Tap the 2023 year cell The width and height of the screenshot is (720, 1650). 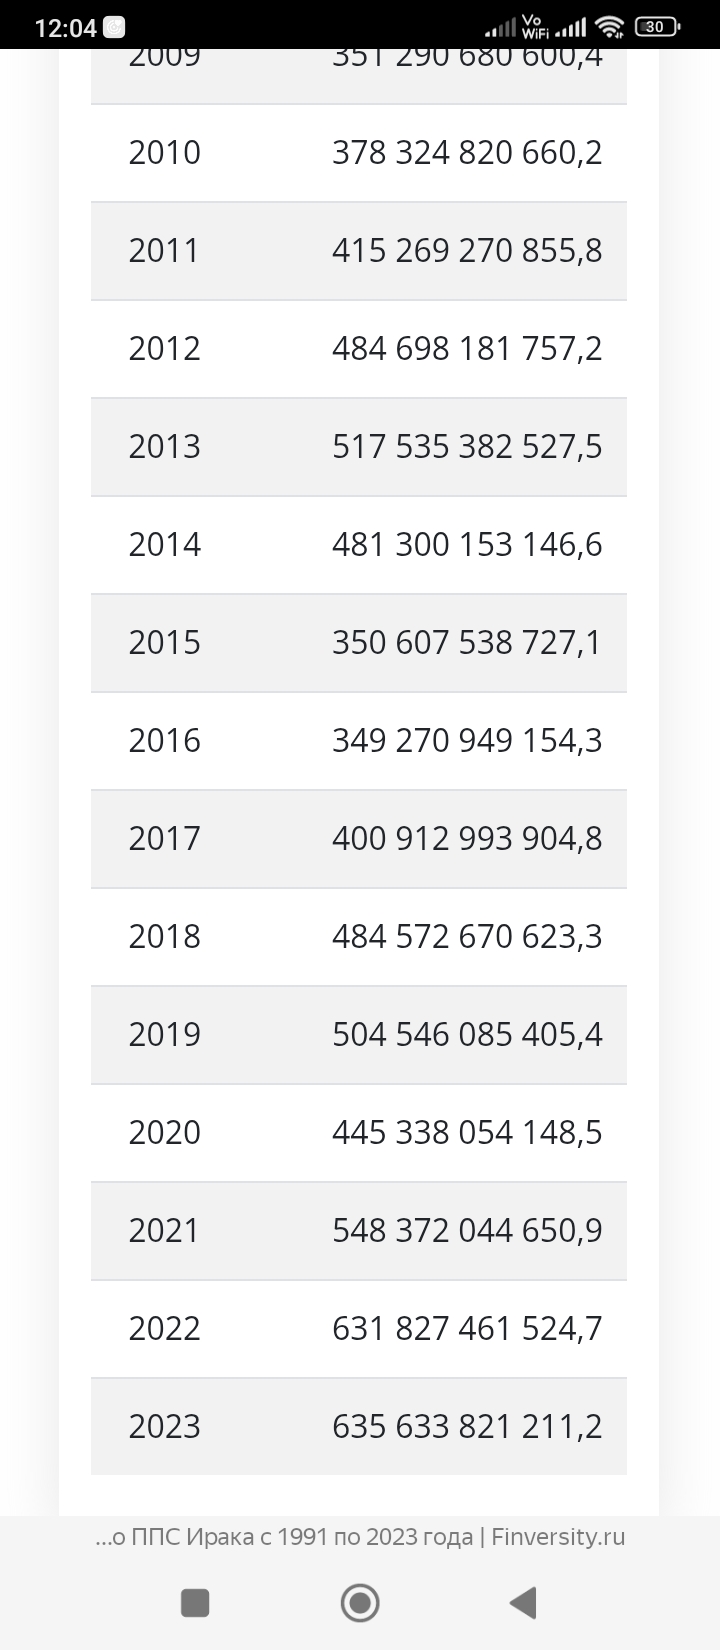[164, 1427]
